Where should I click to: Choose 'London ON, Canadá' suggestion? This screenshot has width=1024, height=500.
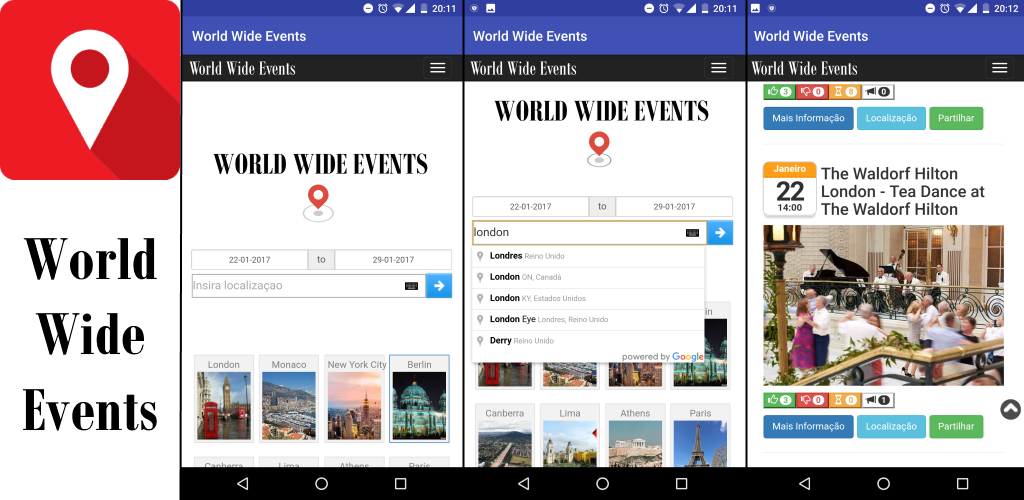pos(588,277)
